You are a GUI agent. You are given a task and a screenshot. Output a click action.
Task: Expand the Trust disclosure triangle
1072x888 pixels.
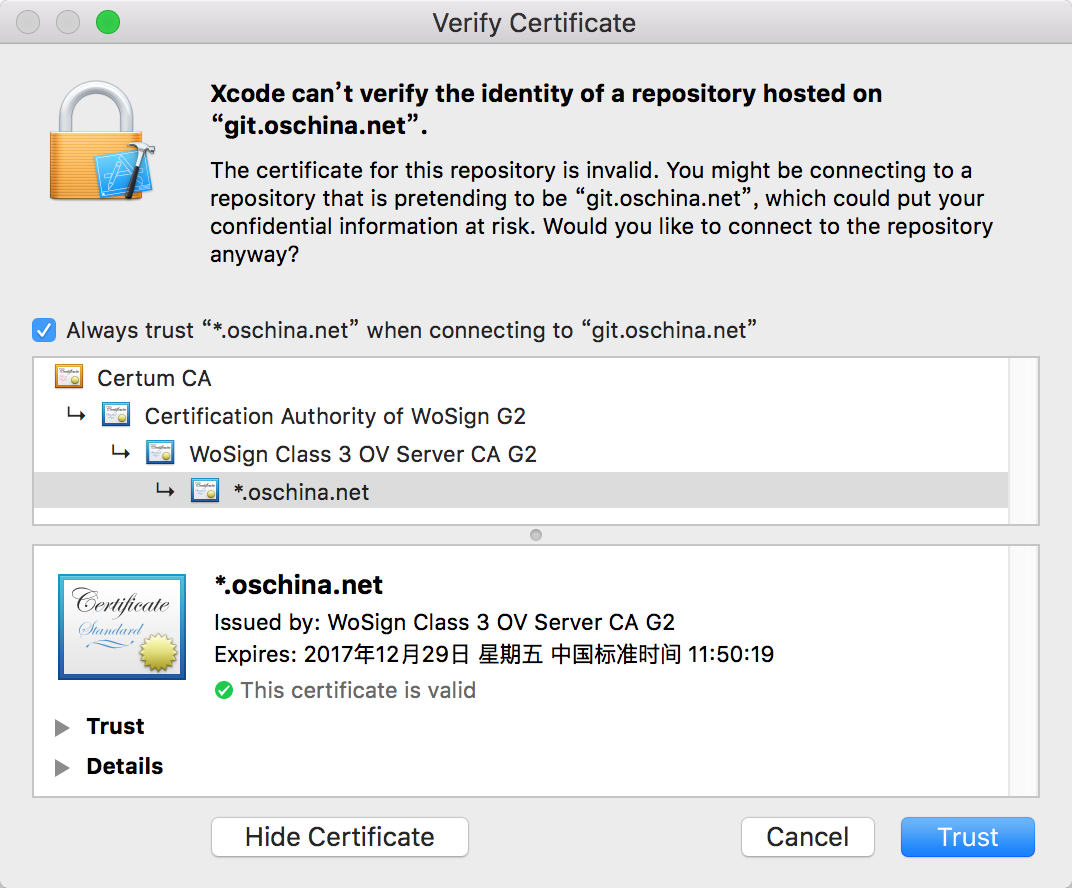(x=62, y=727)
